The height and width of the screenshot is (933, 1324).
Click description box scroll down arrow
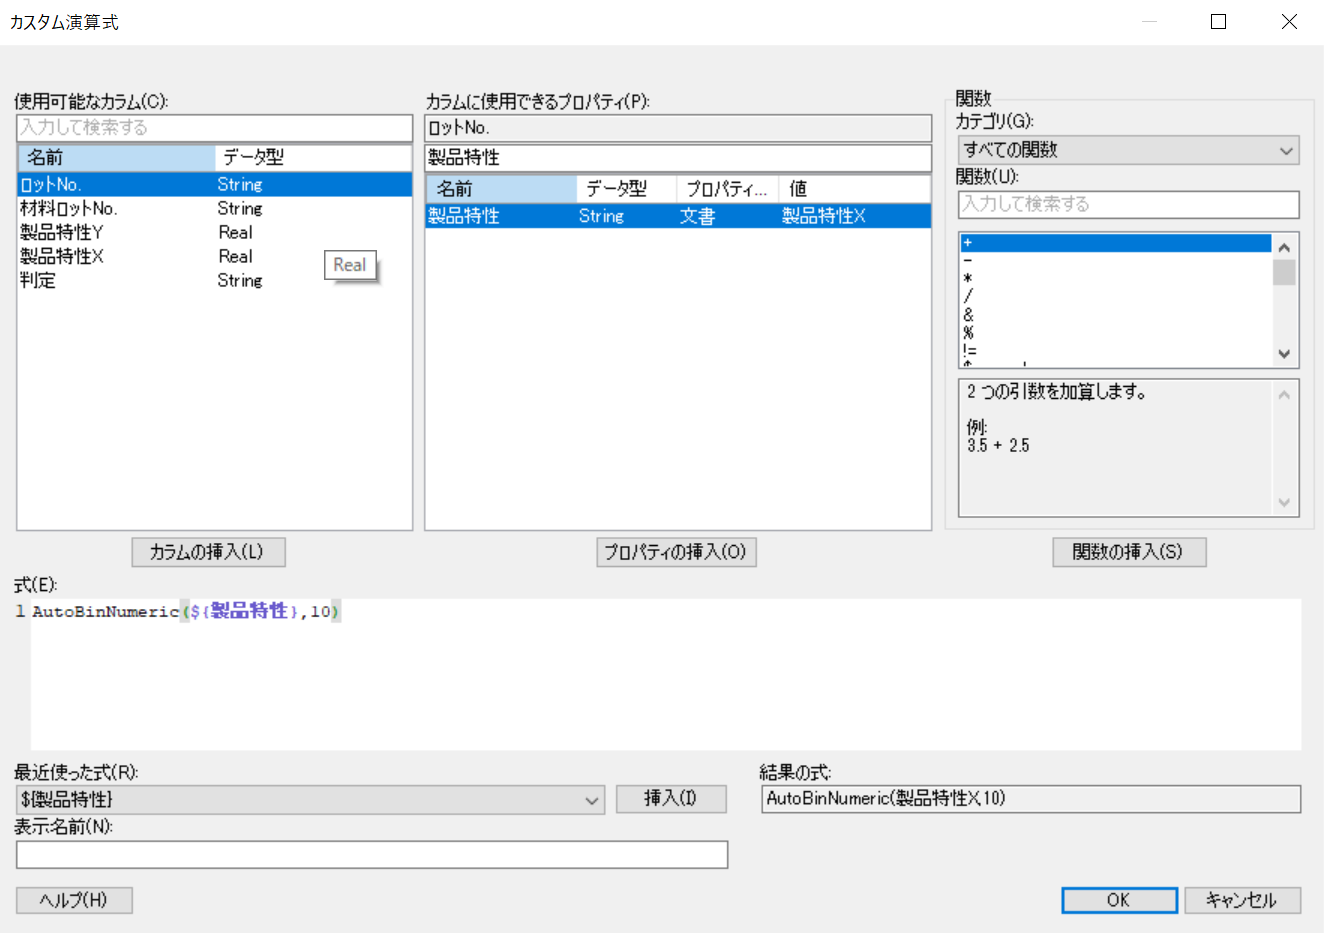pos(1284,502)
